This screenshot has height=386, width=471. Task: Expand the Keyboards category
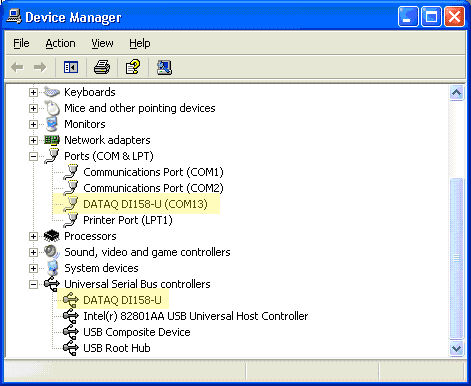point(33,92)
